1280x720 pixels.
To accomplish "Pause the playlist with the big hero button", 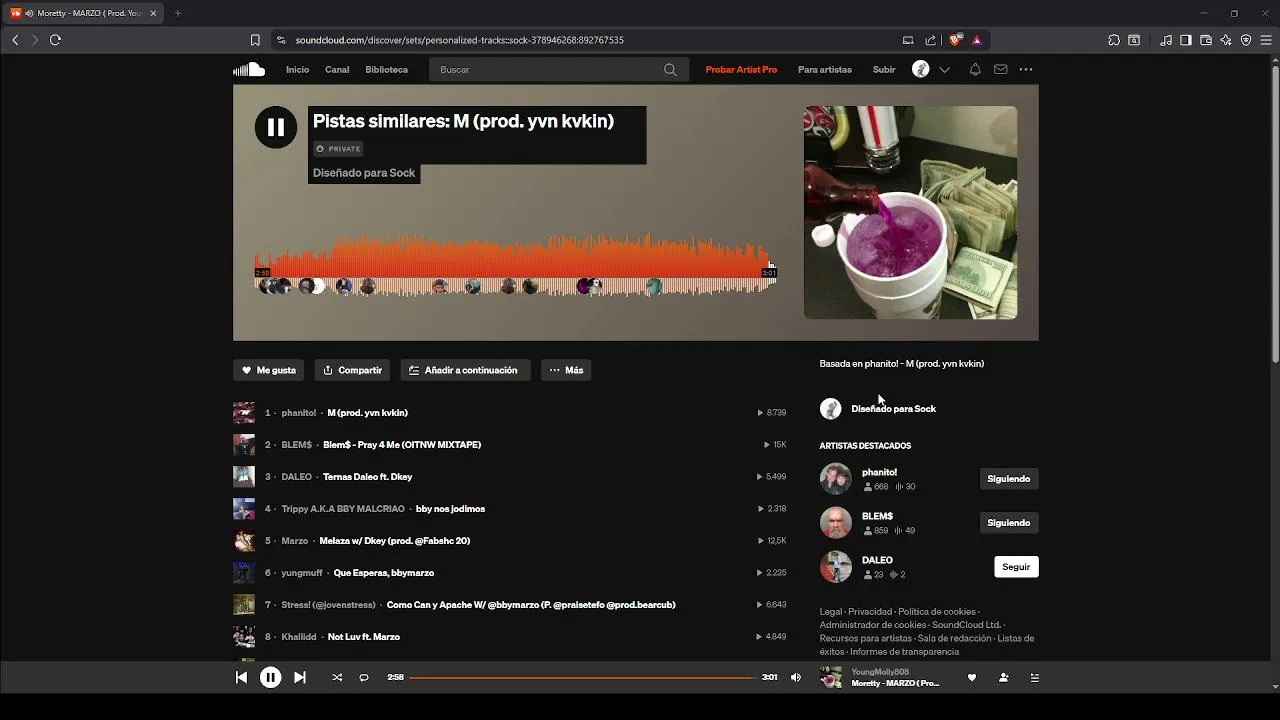I will (276, 127).
